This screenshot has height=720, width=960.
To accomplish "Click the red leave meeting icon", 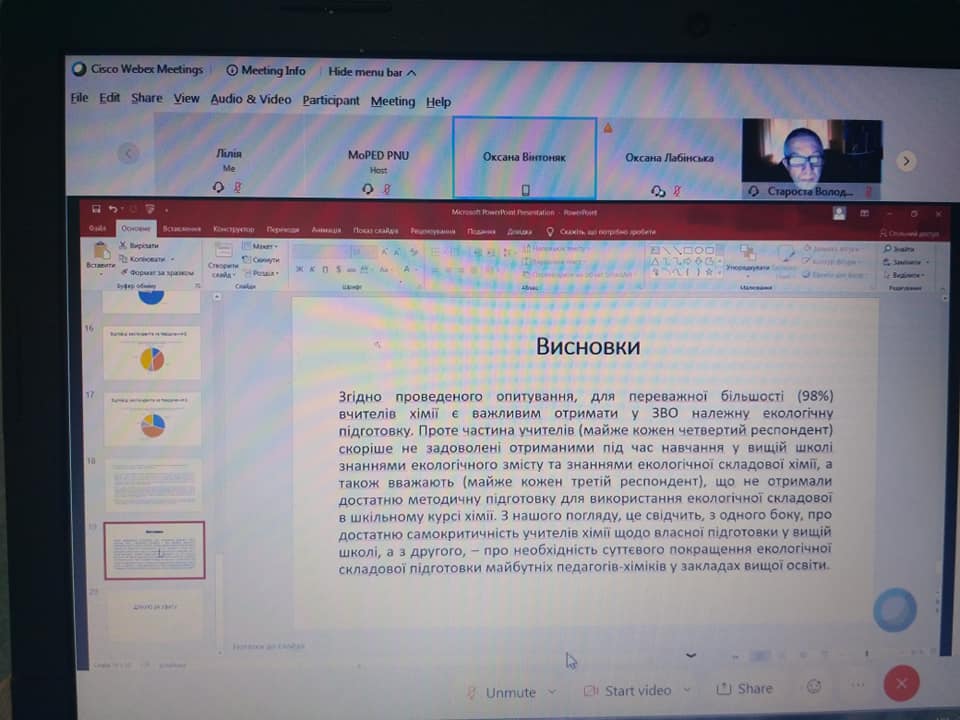I will point(900,683).
